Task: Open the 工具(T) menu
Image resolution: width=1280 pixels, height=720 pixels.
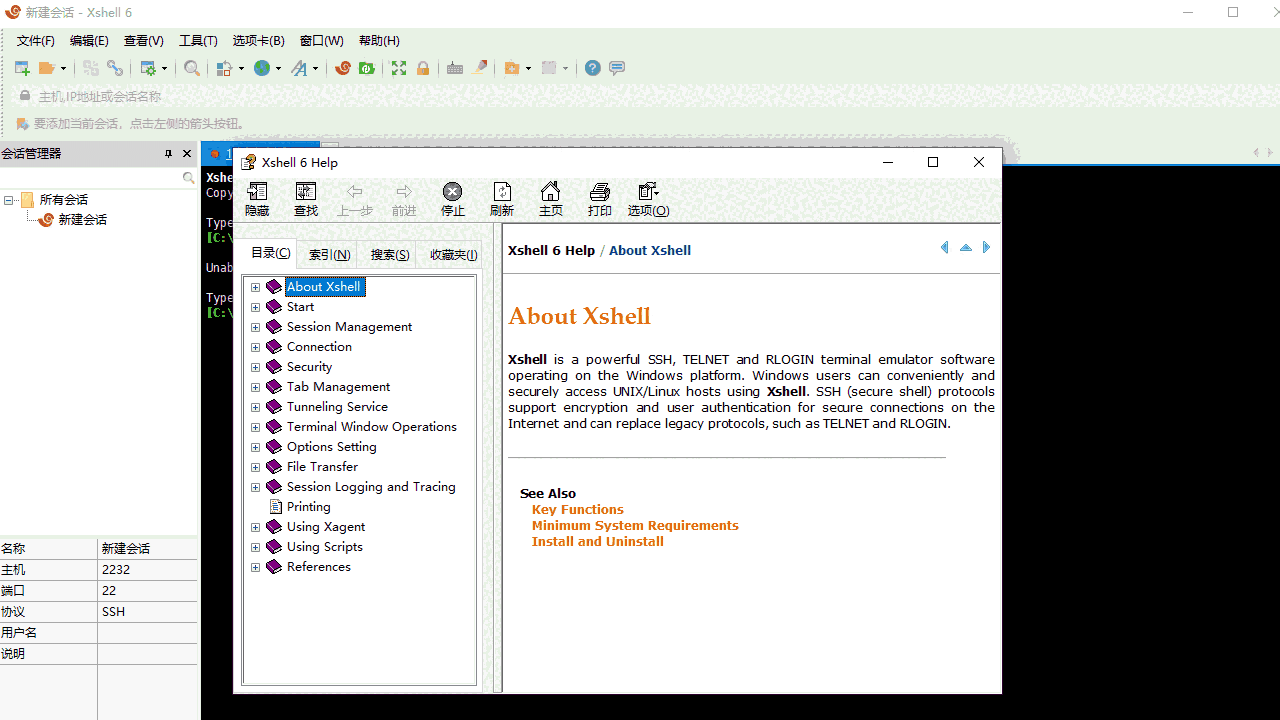Action: click(198, 40)
